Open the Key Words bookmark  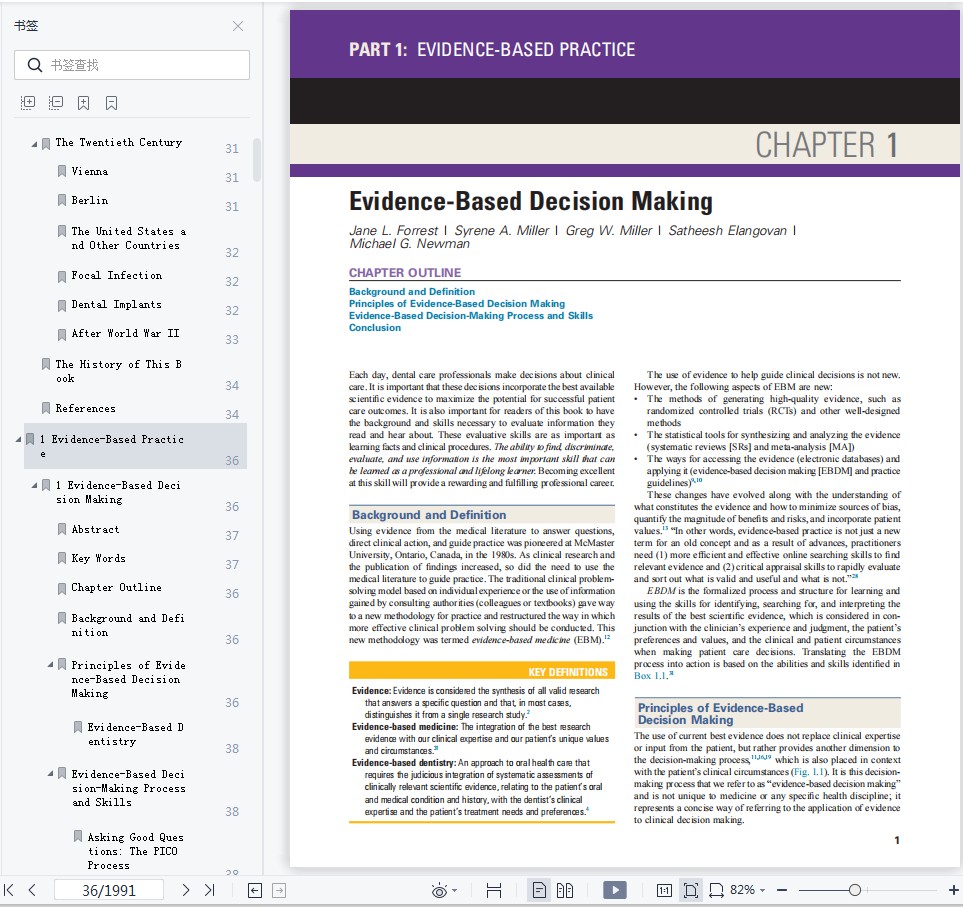(98, 558)
